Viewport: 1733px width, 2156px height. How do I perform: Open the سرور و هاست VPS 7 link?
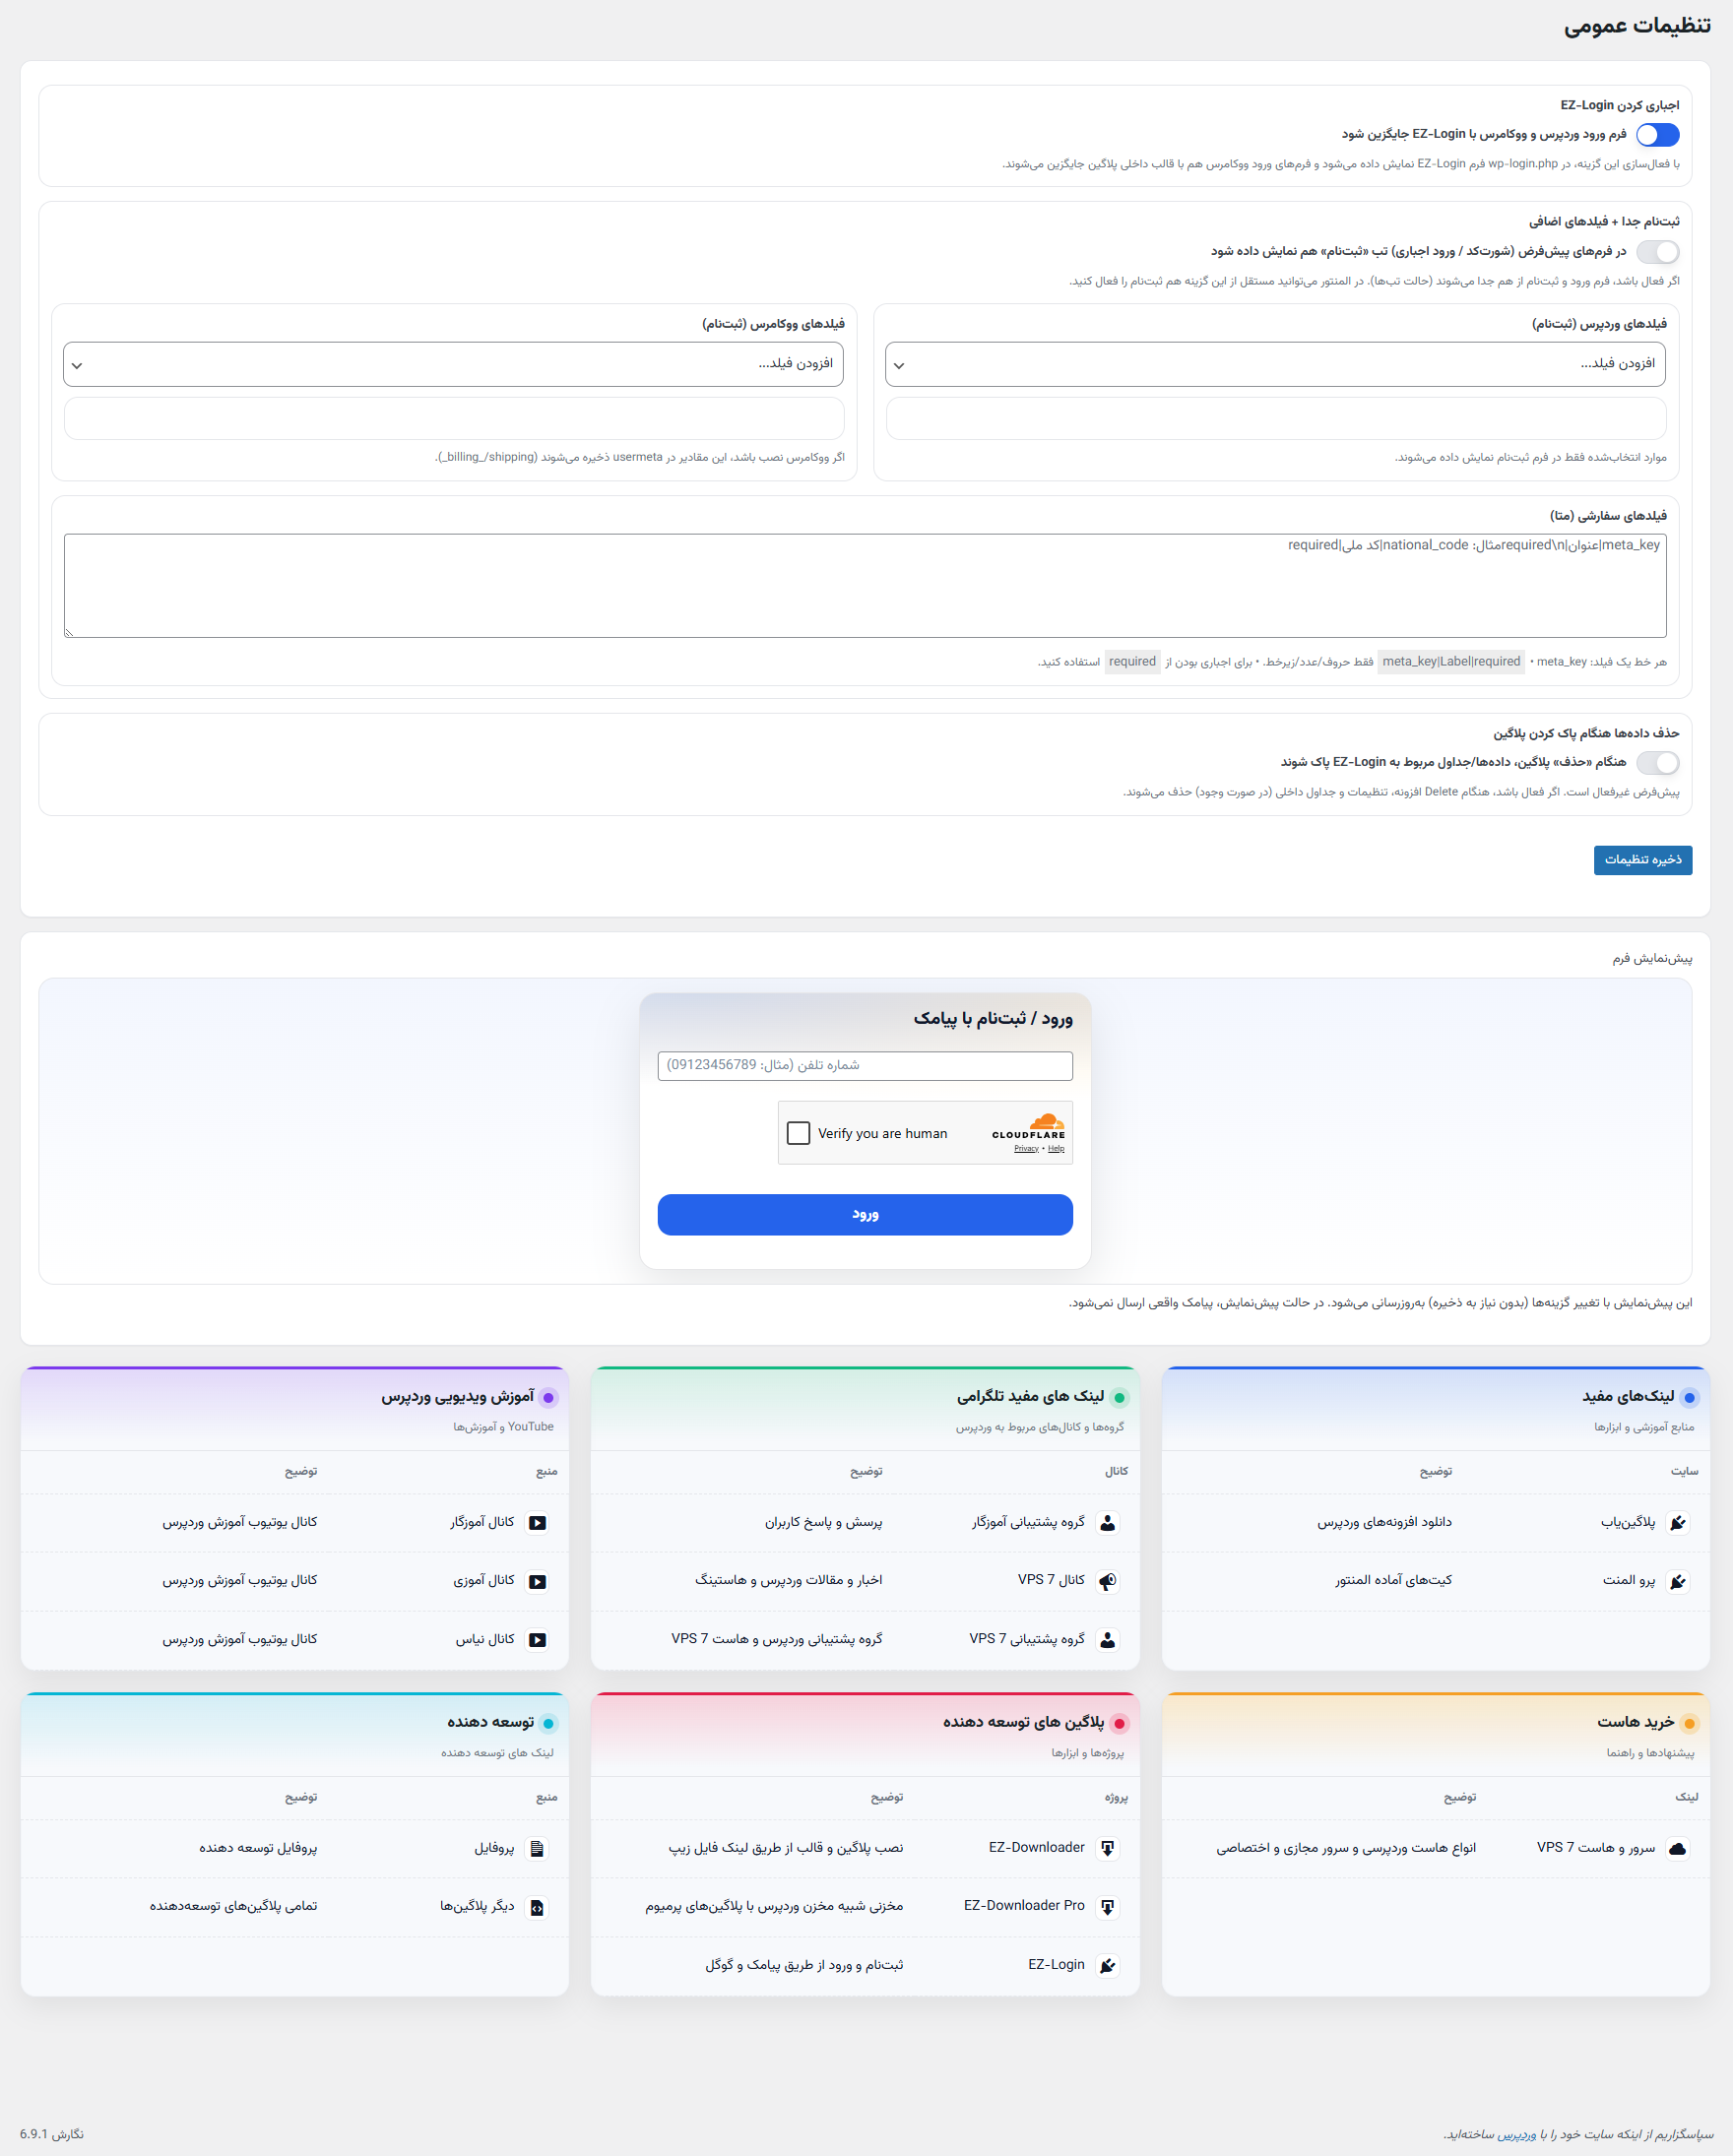click(1596, 1849)
